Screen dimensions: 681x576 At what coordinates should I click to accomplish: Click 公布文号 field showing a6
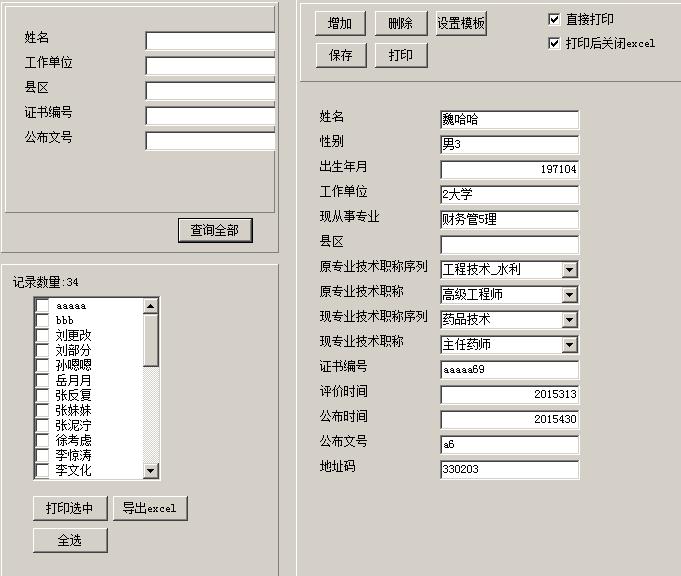pos(509,444)
